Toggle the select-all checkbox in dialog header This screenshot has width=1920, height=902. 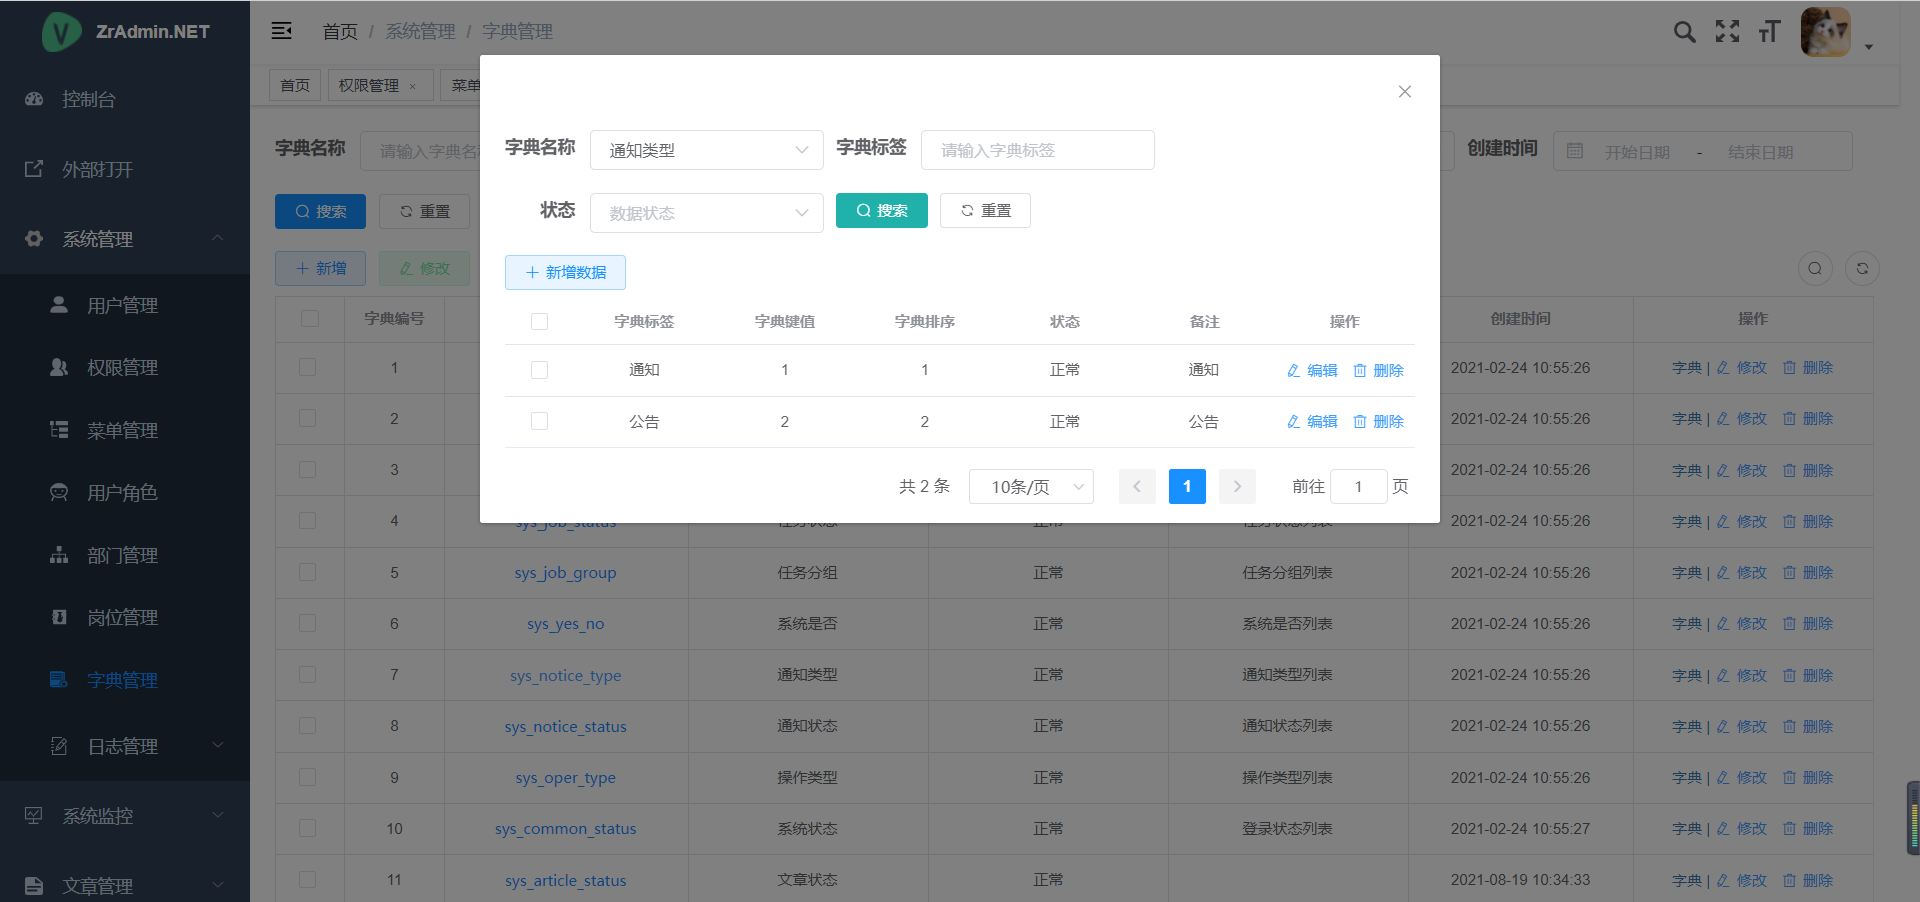point(540,322)
